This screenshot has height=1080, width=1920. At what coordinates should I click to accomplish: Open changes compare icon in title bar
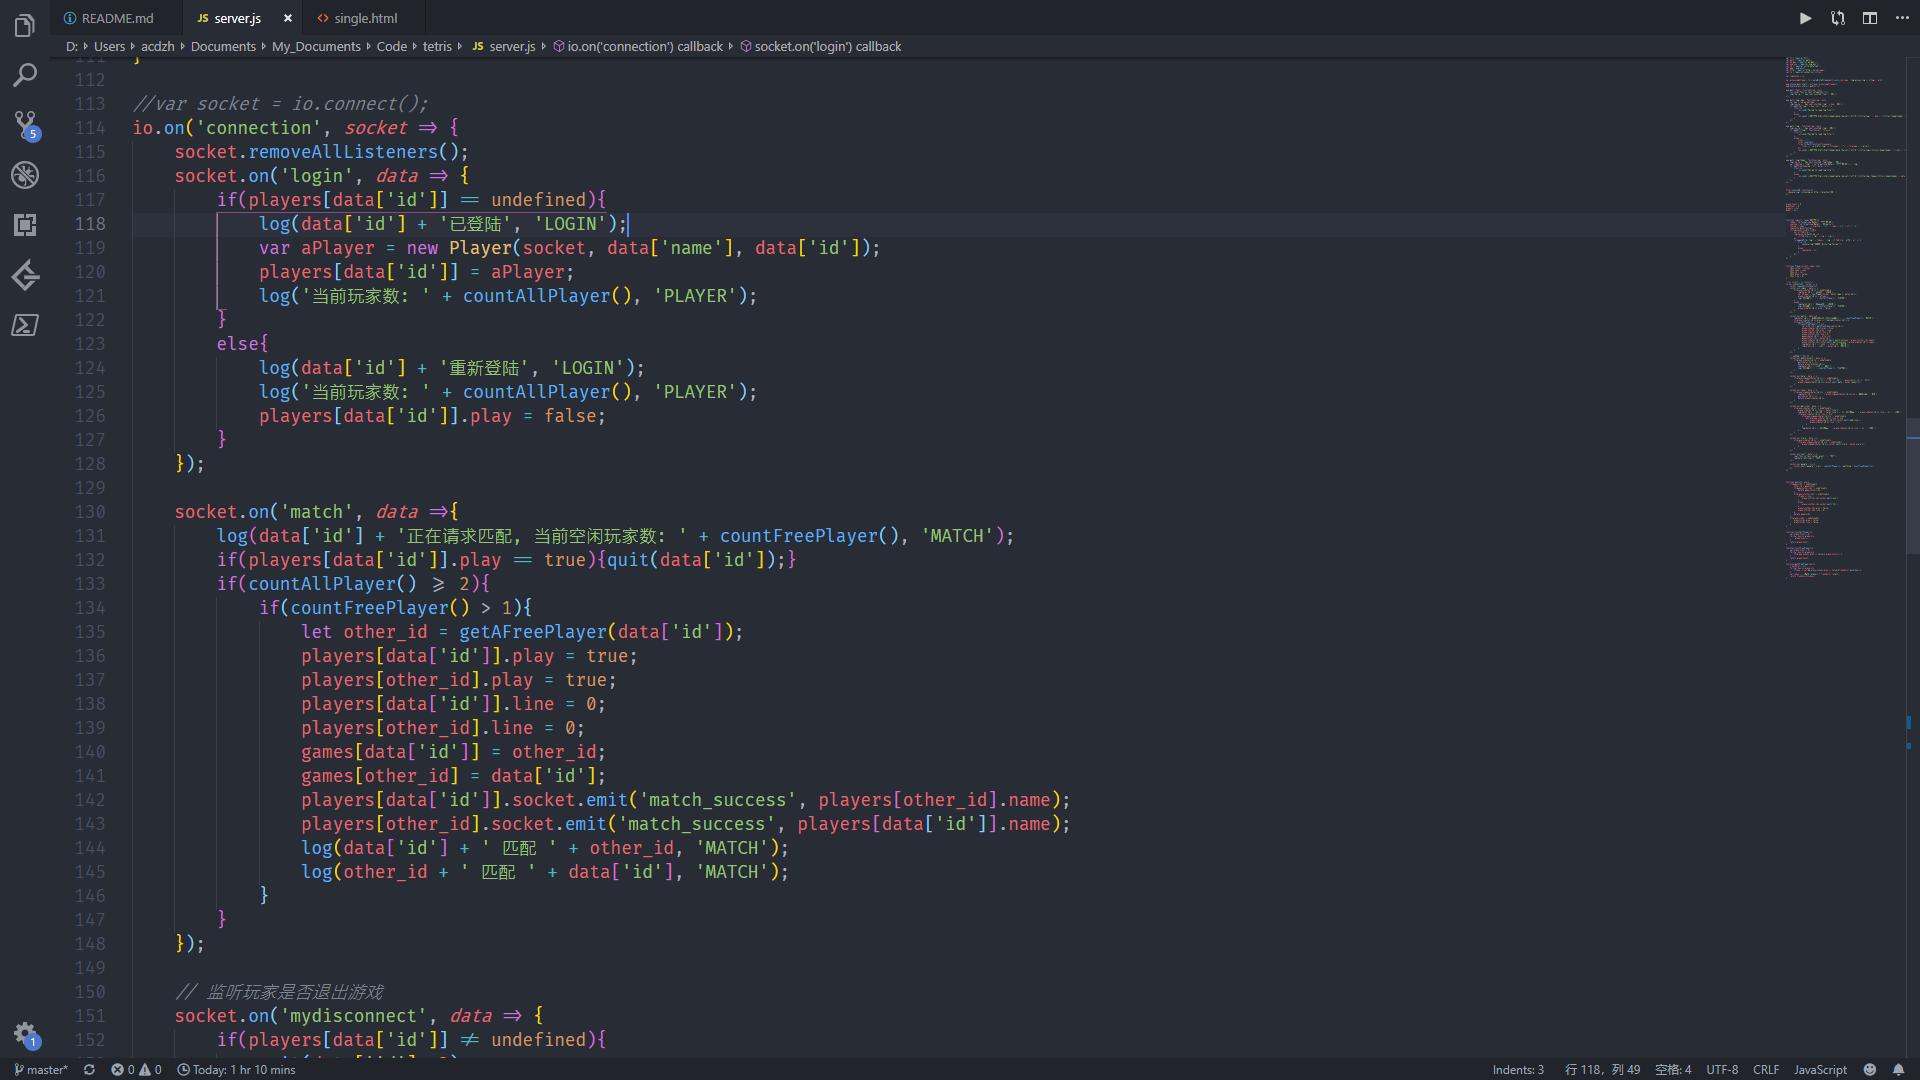coord(1838,18)
